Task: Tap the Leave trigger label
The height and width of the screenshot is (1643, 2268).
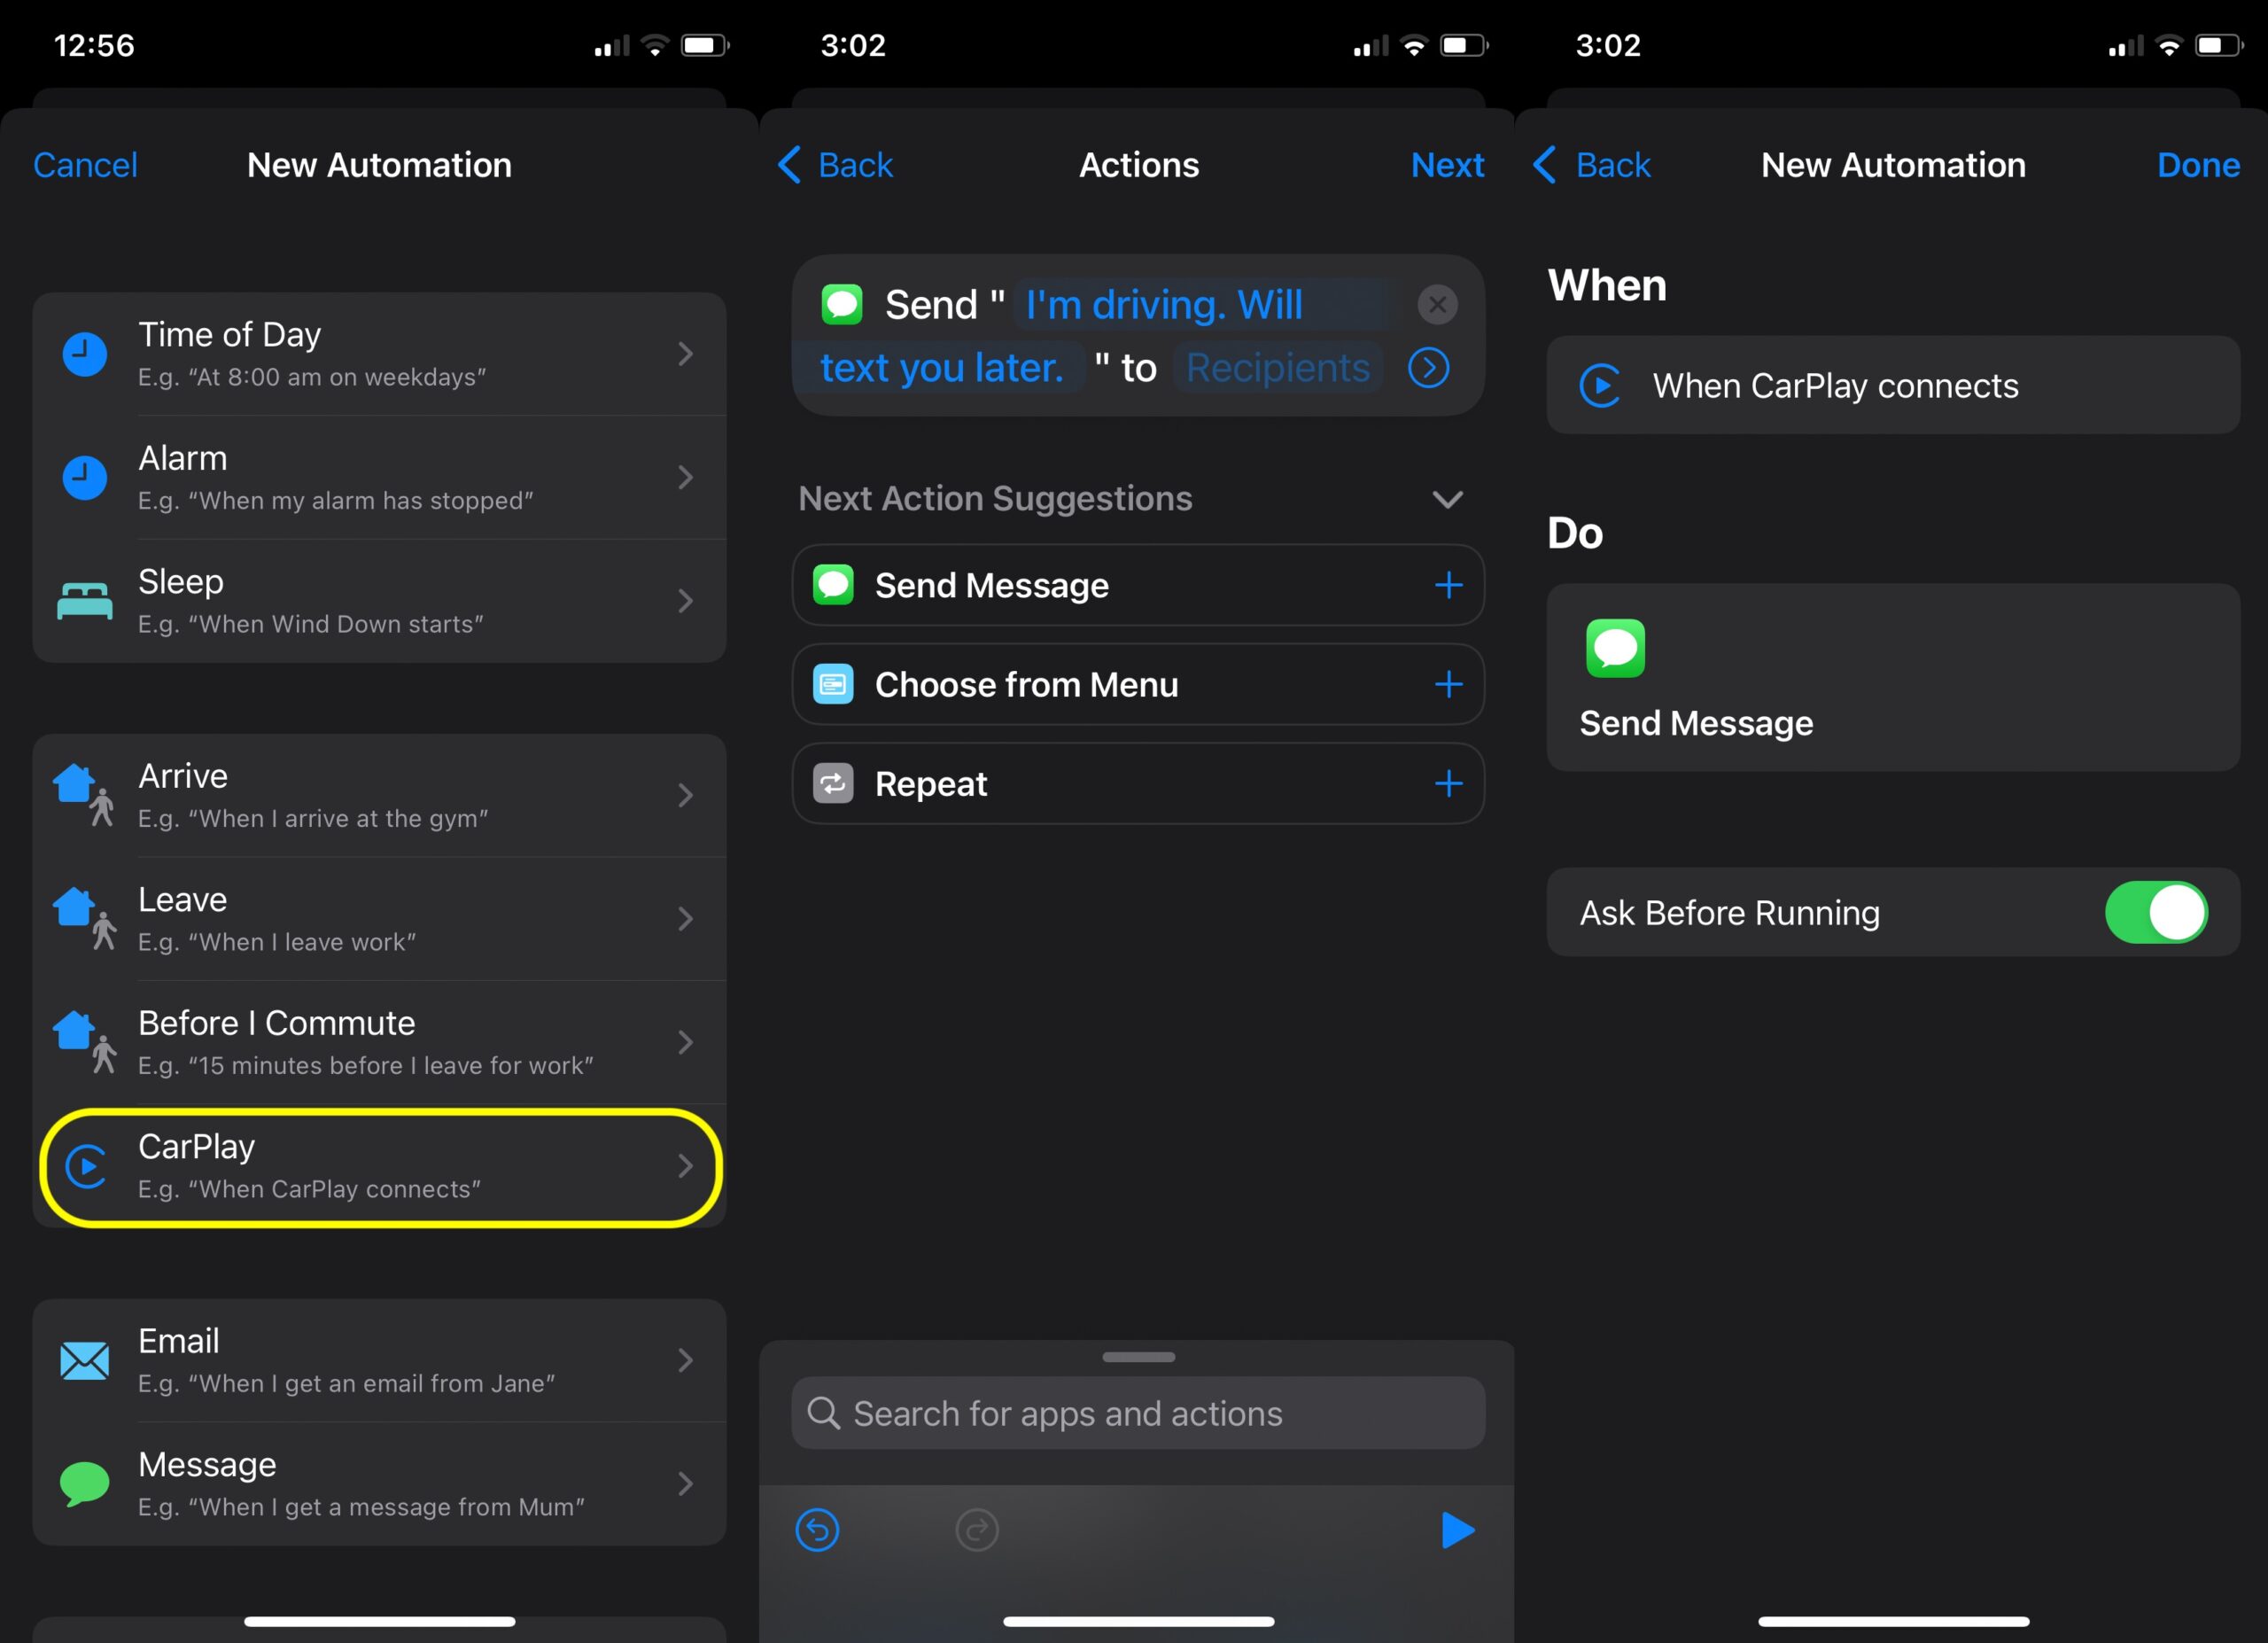Action: (x=183, y=899)
